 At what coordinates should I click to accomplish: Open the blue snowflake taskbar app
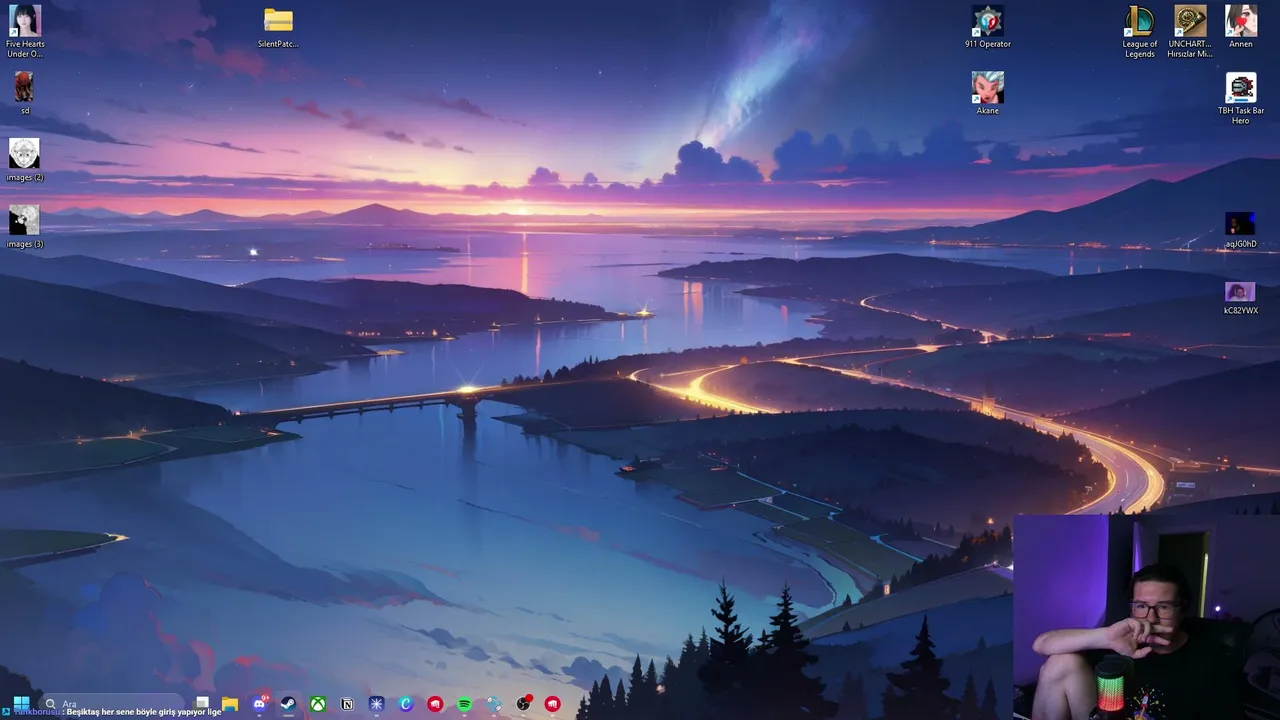point(376,704)
